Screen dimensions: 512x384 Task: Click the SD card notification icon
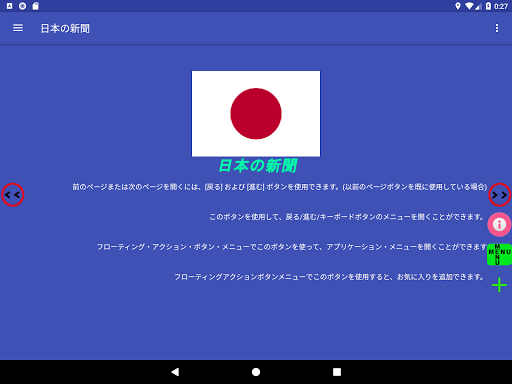click(36, 6)
